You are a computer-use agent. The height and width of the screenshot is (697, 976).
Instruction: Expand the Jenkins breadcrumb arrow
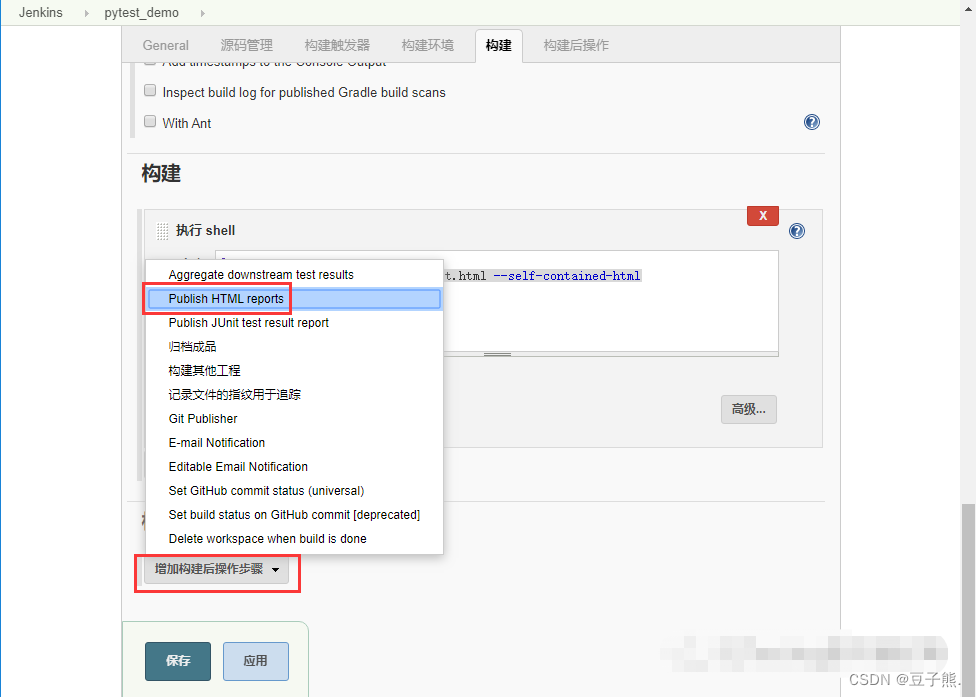(87, 13)
